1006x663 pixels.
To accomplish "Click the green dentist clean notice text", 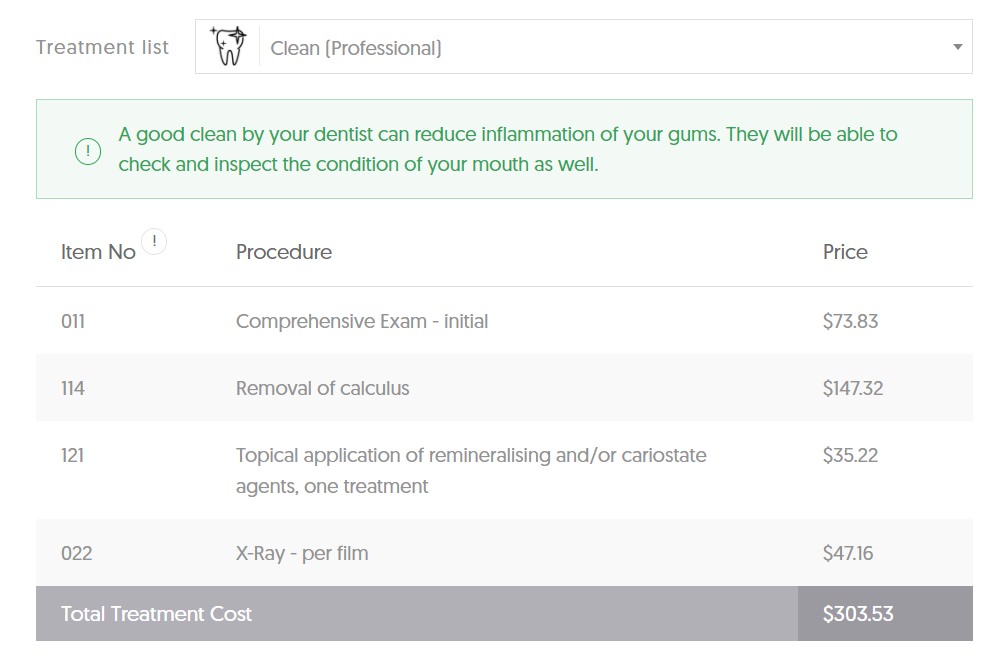I will click(507, 149).
